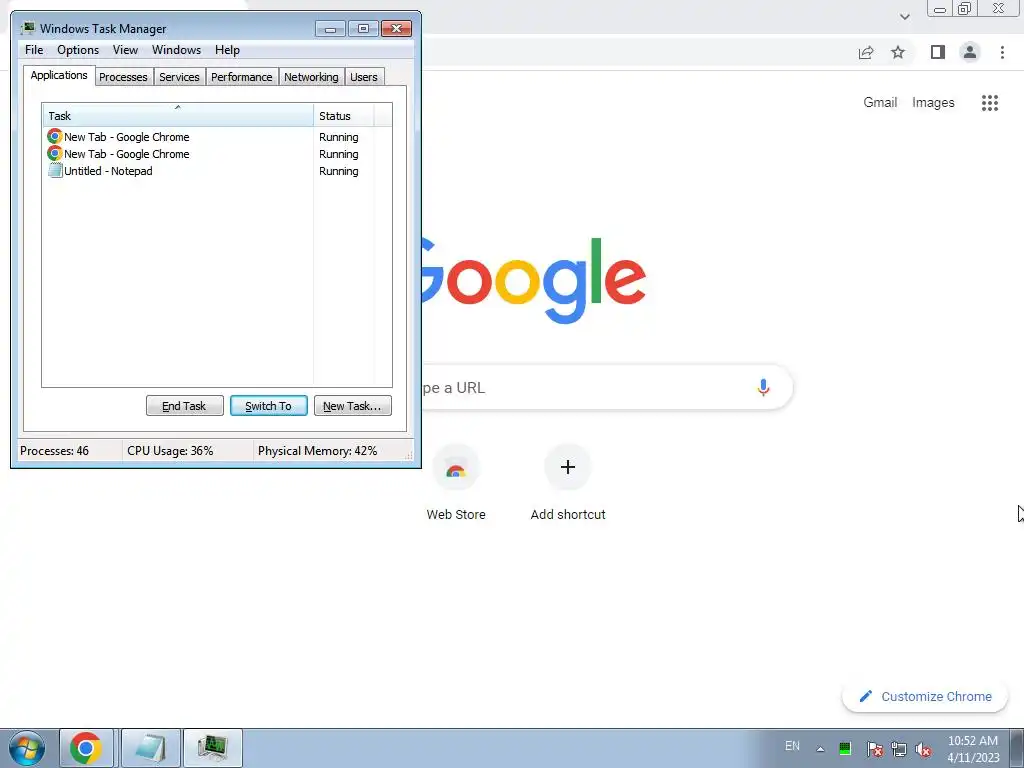This screenshot has width=1024, height=768.
Task: Switch to the Processes tab
Action: point(123,77)
